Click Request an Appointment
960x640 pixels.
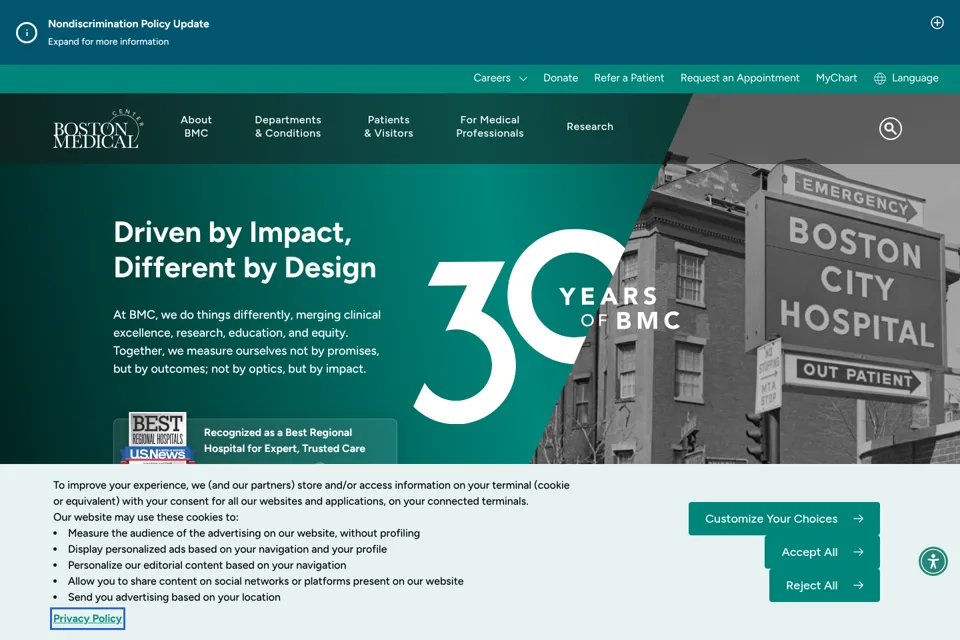coord(740,78)
